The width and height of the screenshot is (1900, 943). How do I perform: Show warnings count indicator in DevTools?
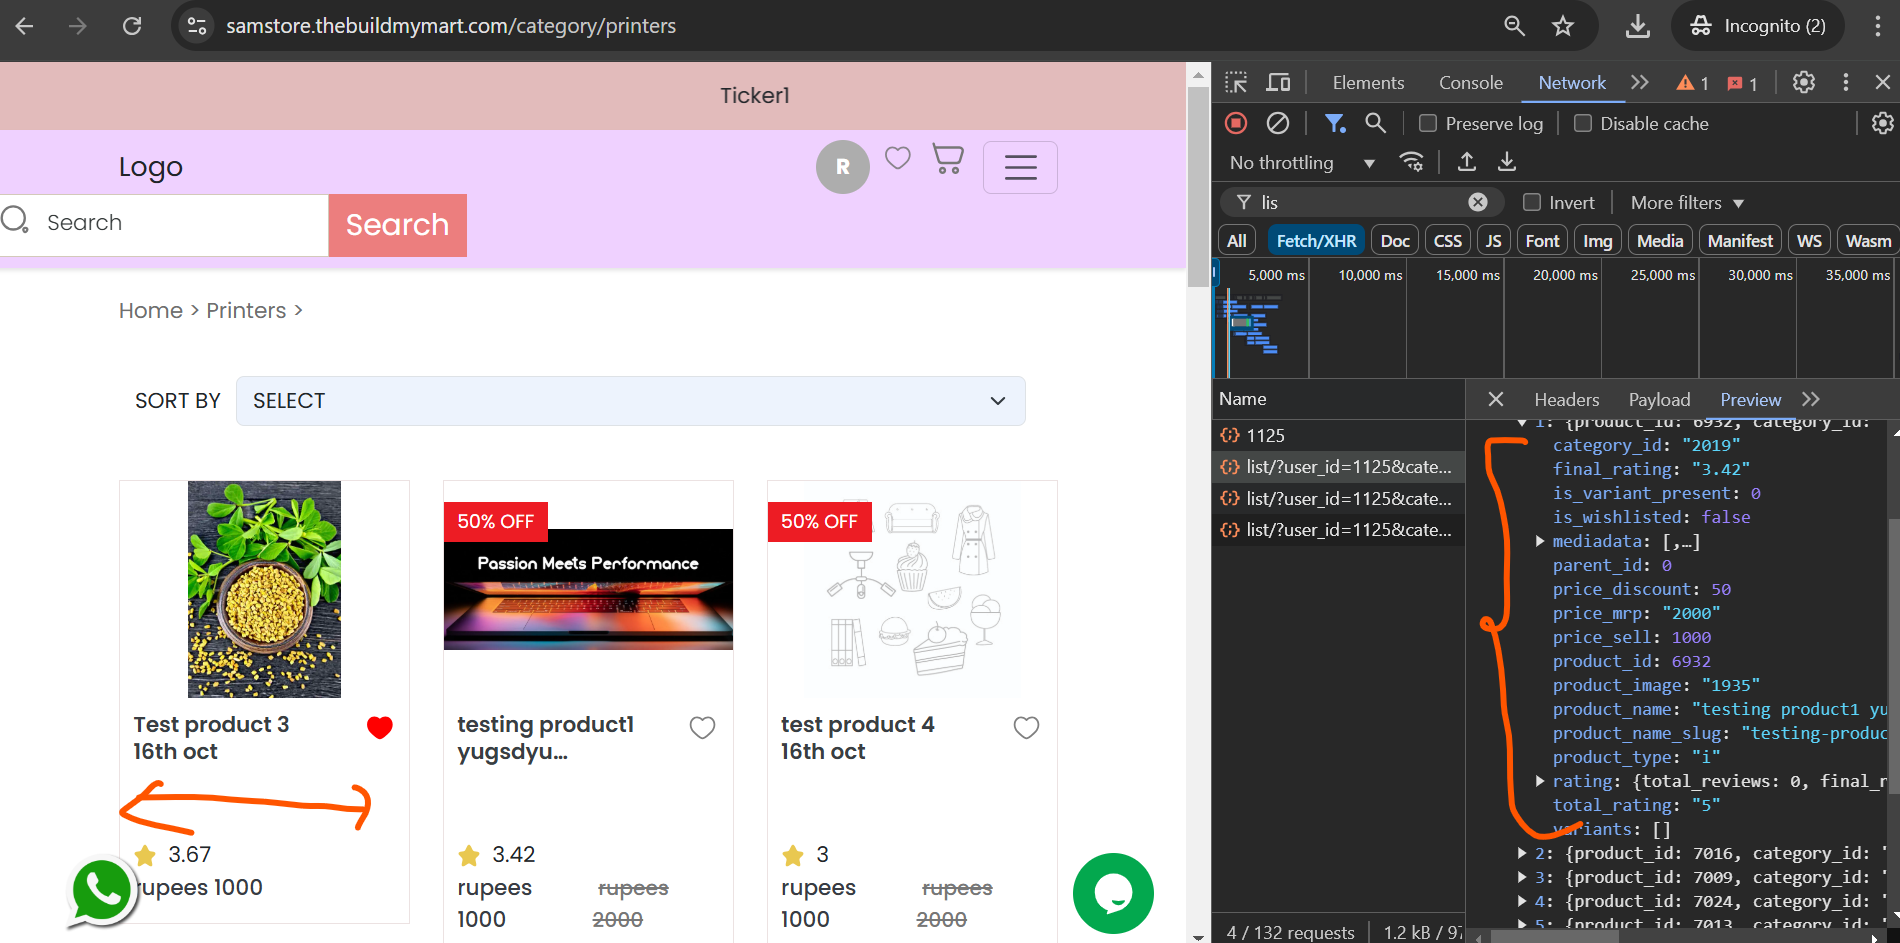(1692, 83)
